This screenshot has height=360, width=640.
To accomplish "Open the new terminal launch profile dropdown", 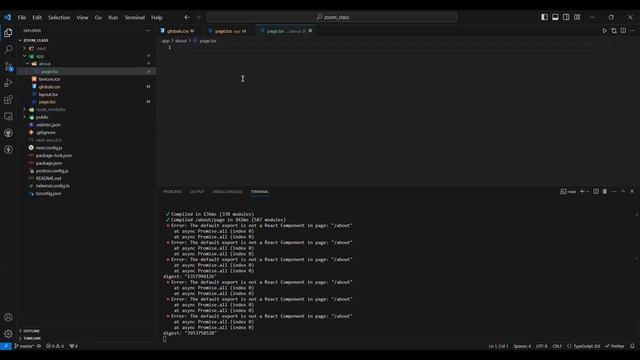I will (x=588, y=191).
